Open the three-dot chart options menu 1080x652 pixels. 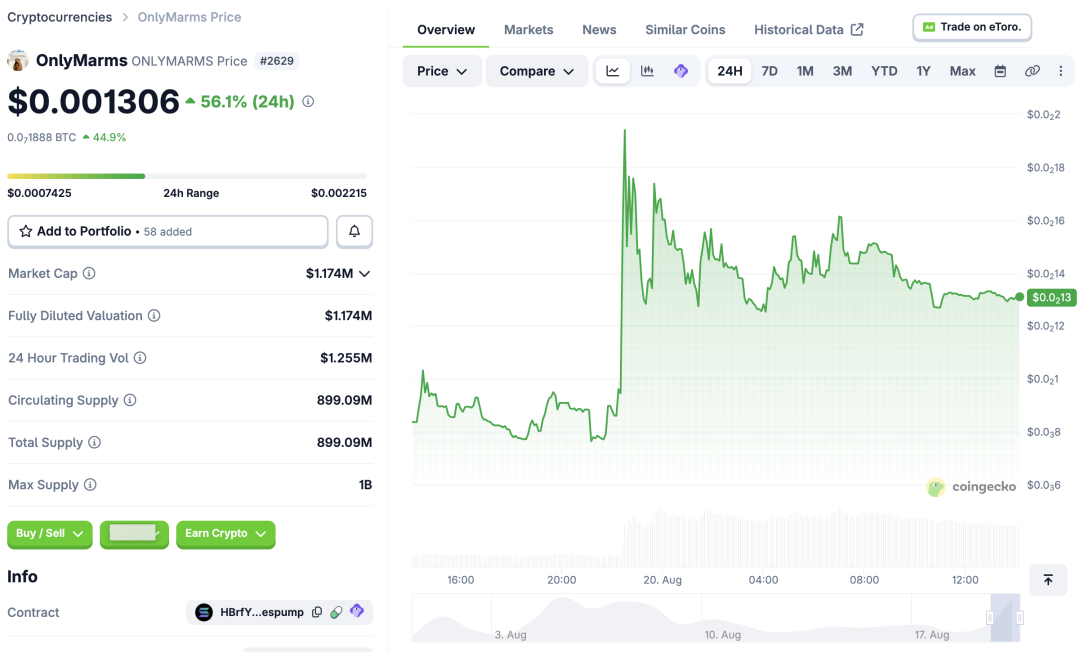1061,71
